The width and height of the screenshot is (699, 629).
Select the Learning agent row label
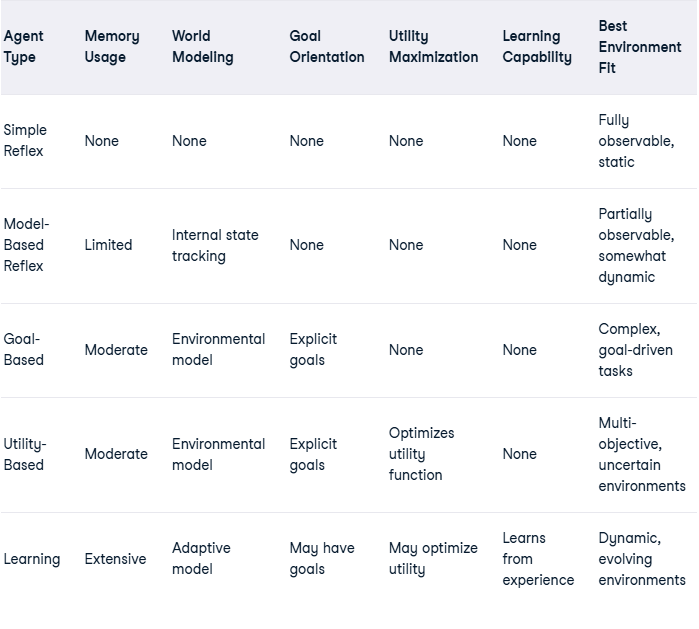32,559
